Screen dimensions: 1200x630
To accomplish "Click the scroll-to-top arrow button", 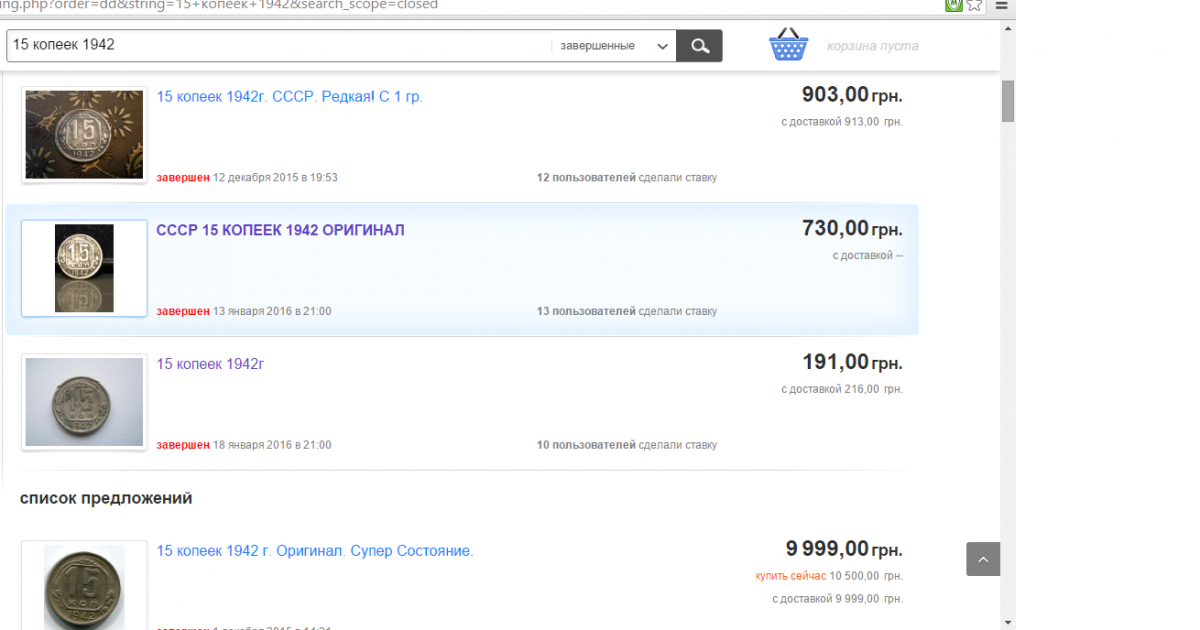I will point(983,559).
